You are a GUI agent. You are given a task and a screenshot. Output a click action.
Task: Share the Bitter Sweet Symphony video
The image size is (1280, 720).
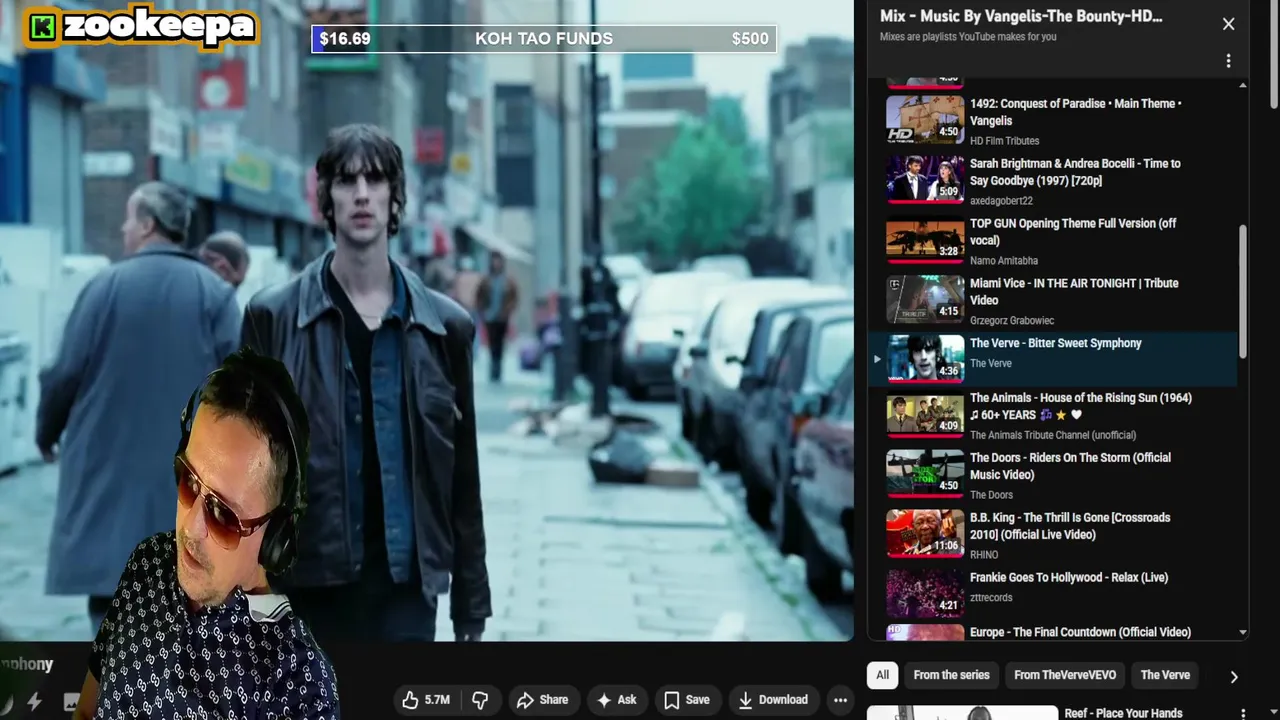point(542,700)
